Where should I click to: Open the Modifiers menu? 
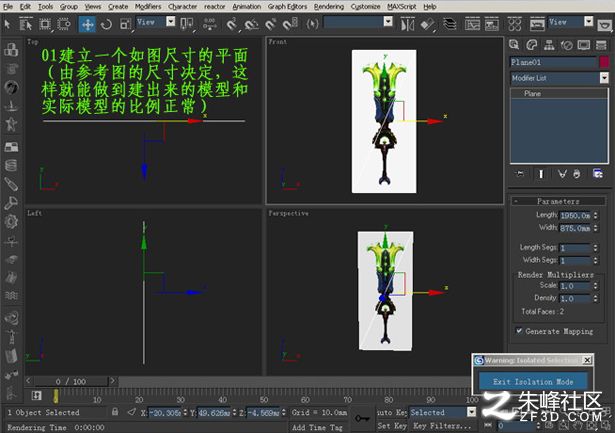click(148, 7)
